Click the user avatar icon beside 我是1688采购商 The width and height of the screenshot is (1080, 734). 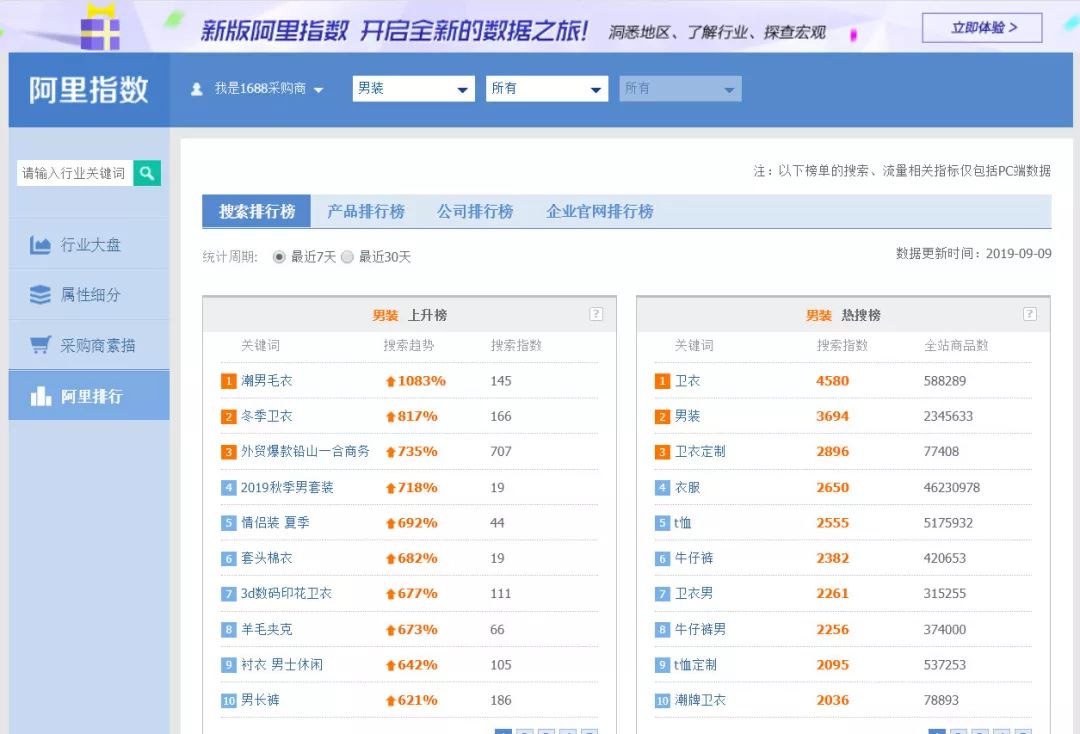tap(197, 89)
